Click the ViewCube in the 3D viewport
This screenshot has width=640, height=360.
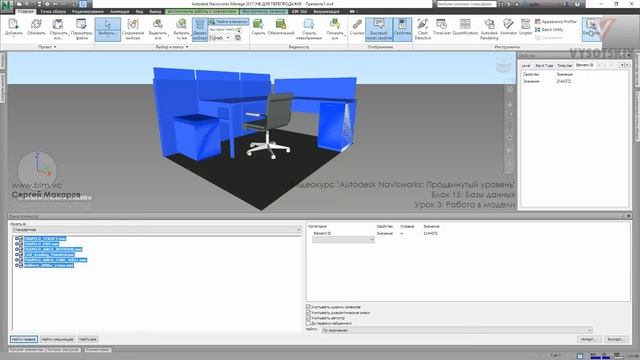pyautogui.click(x=503, y=66)
